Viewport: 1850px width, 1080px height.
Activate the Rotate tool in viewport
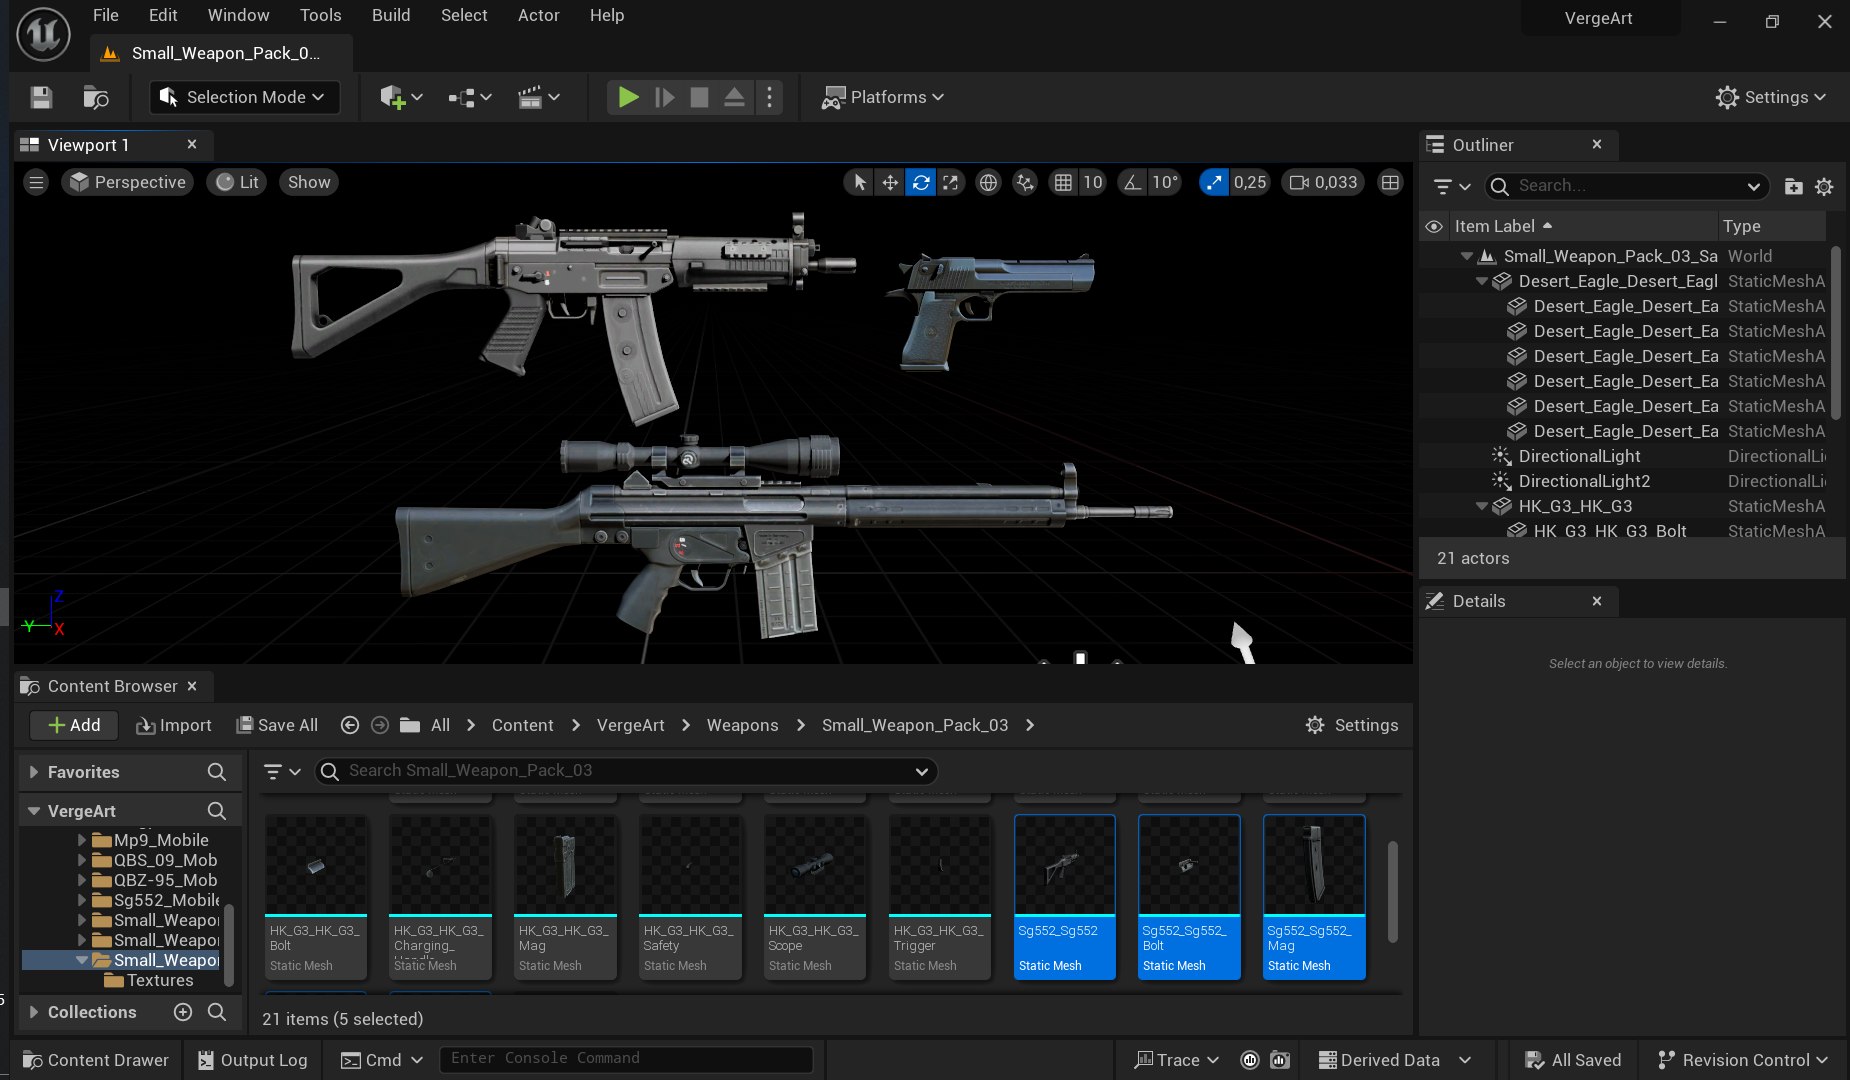(921, 182)
